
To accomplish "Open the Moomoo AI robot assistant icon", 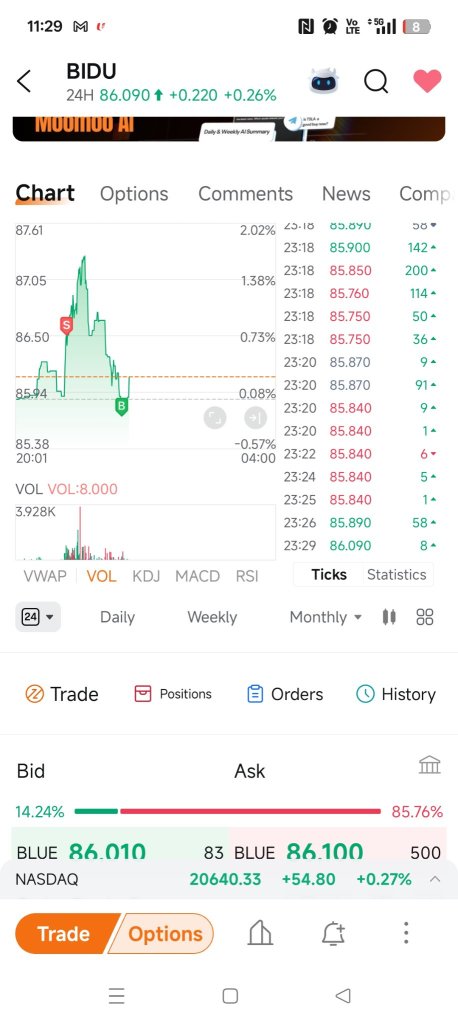I will pos(325,82).
